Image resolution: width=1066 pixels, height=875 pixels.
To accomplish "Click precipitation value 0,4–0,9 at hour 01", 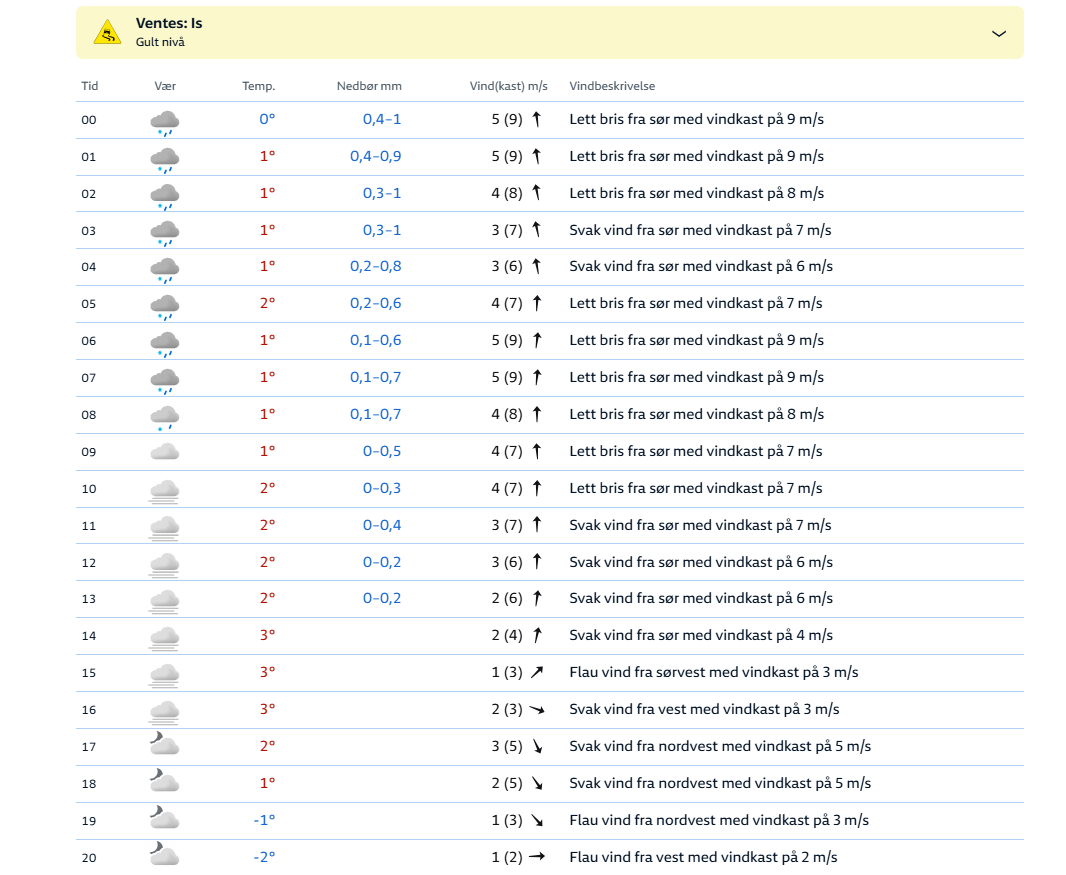I will tap(375, 156).
